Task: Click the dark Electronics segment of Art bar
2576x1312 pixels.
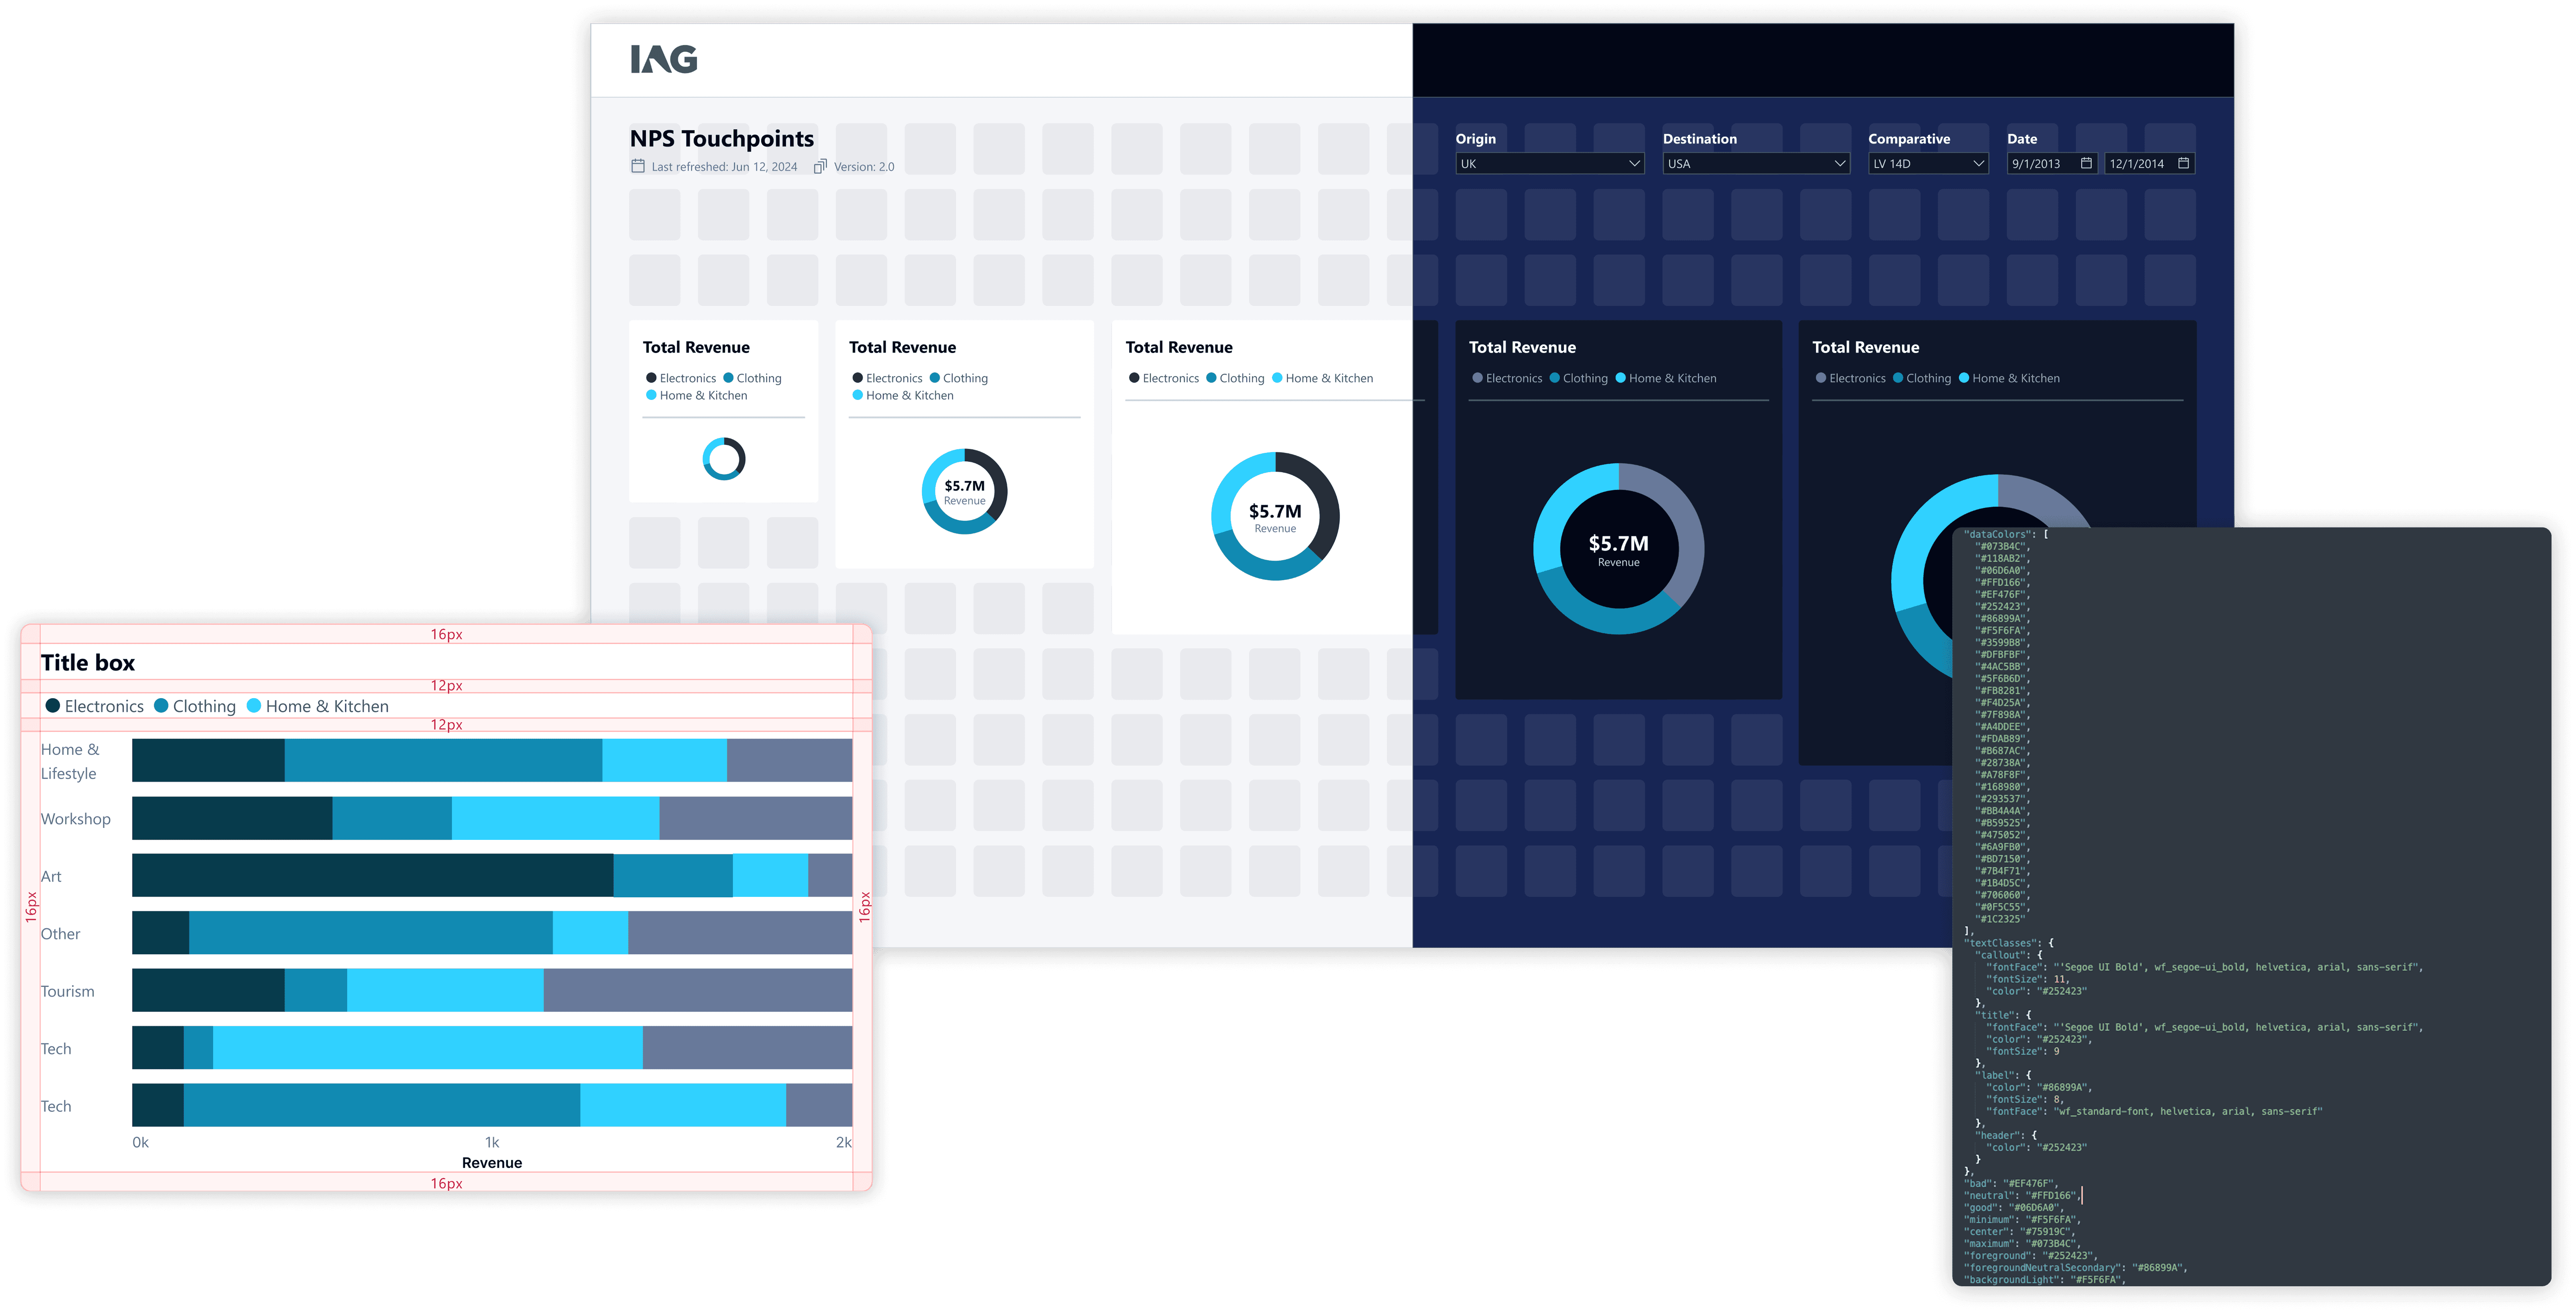Action: (372, 875)
